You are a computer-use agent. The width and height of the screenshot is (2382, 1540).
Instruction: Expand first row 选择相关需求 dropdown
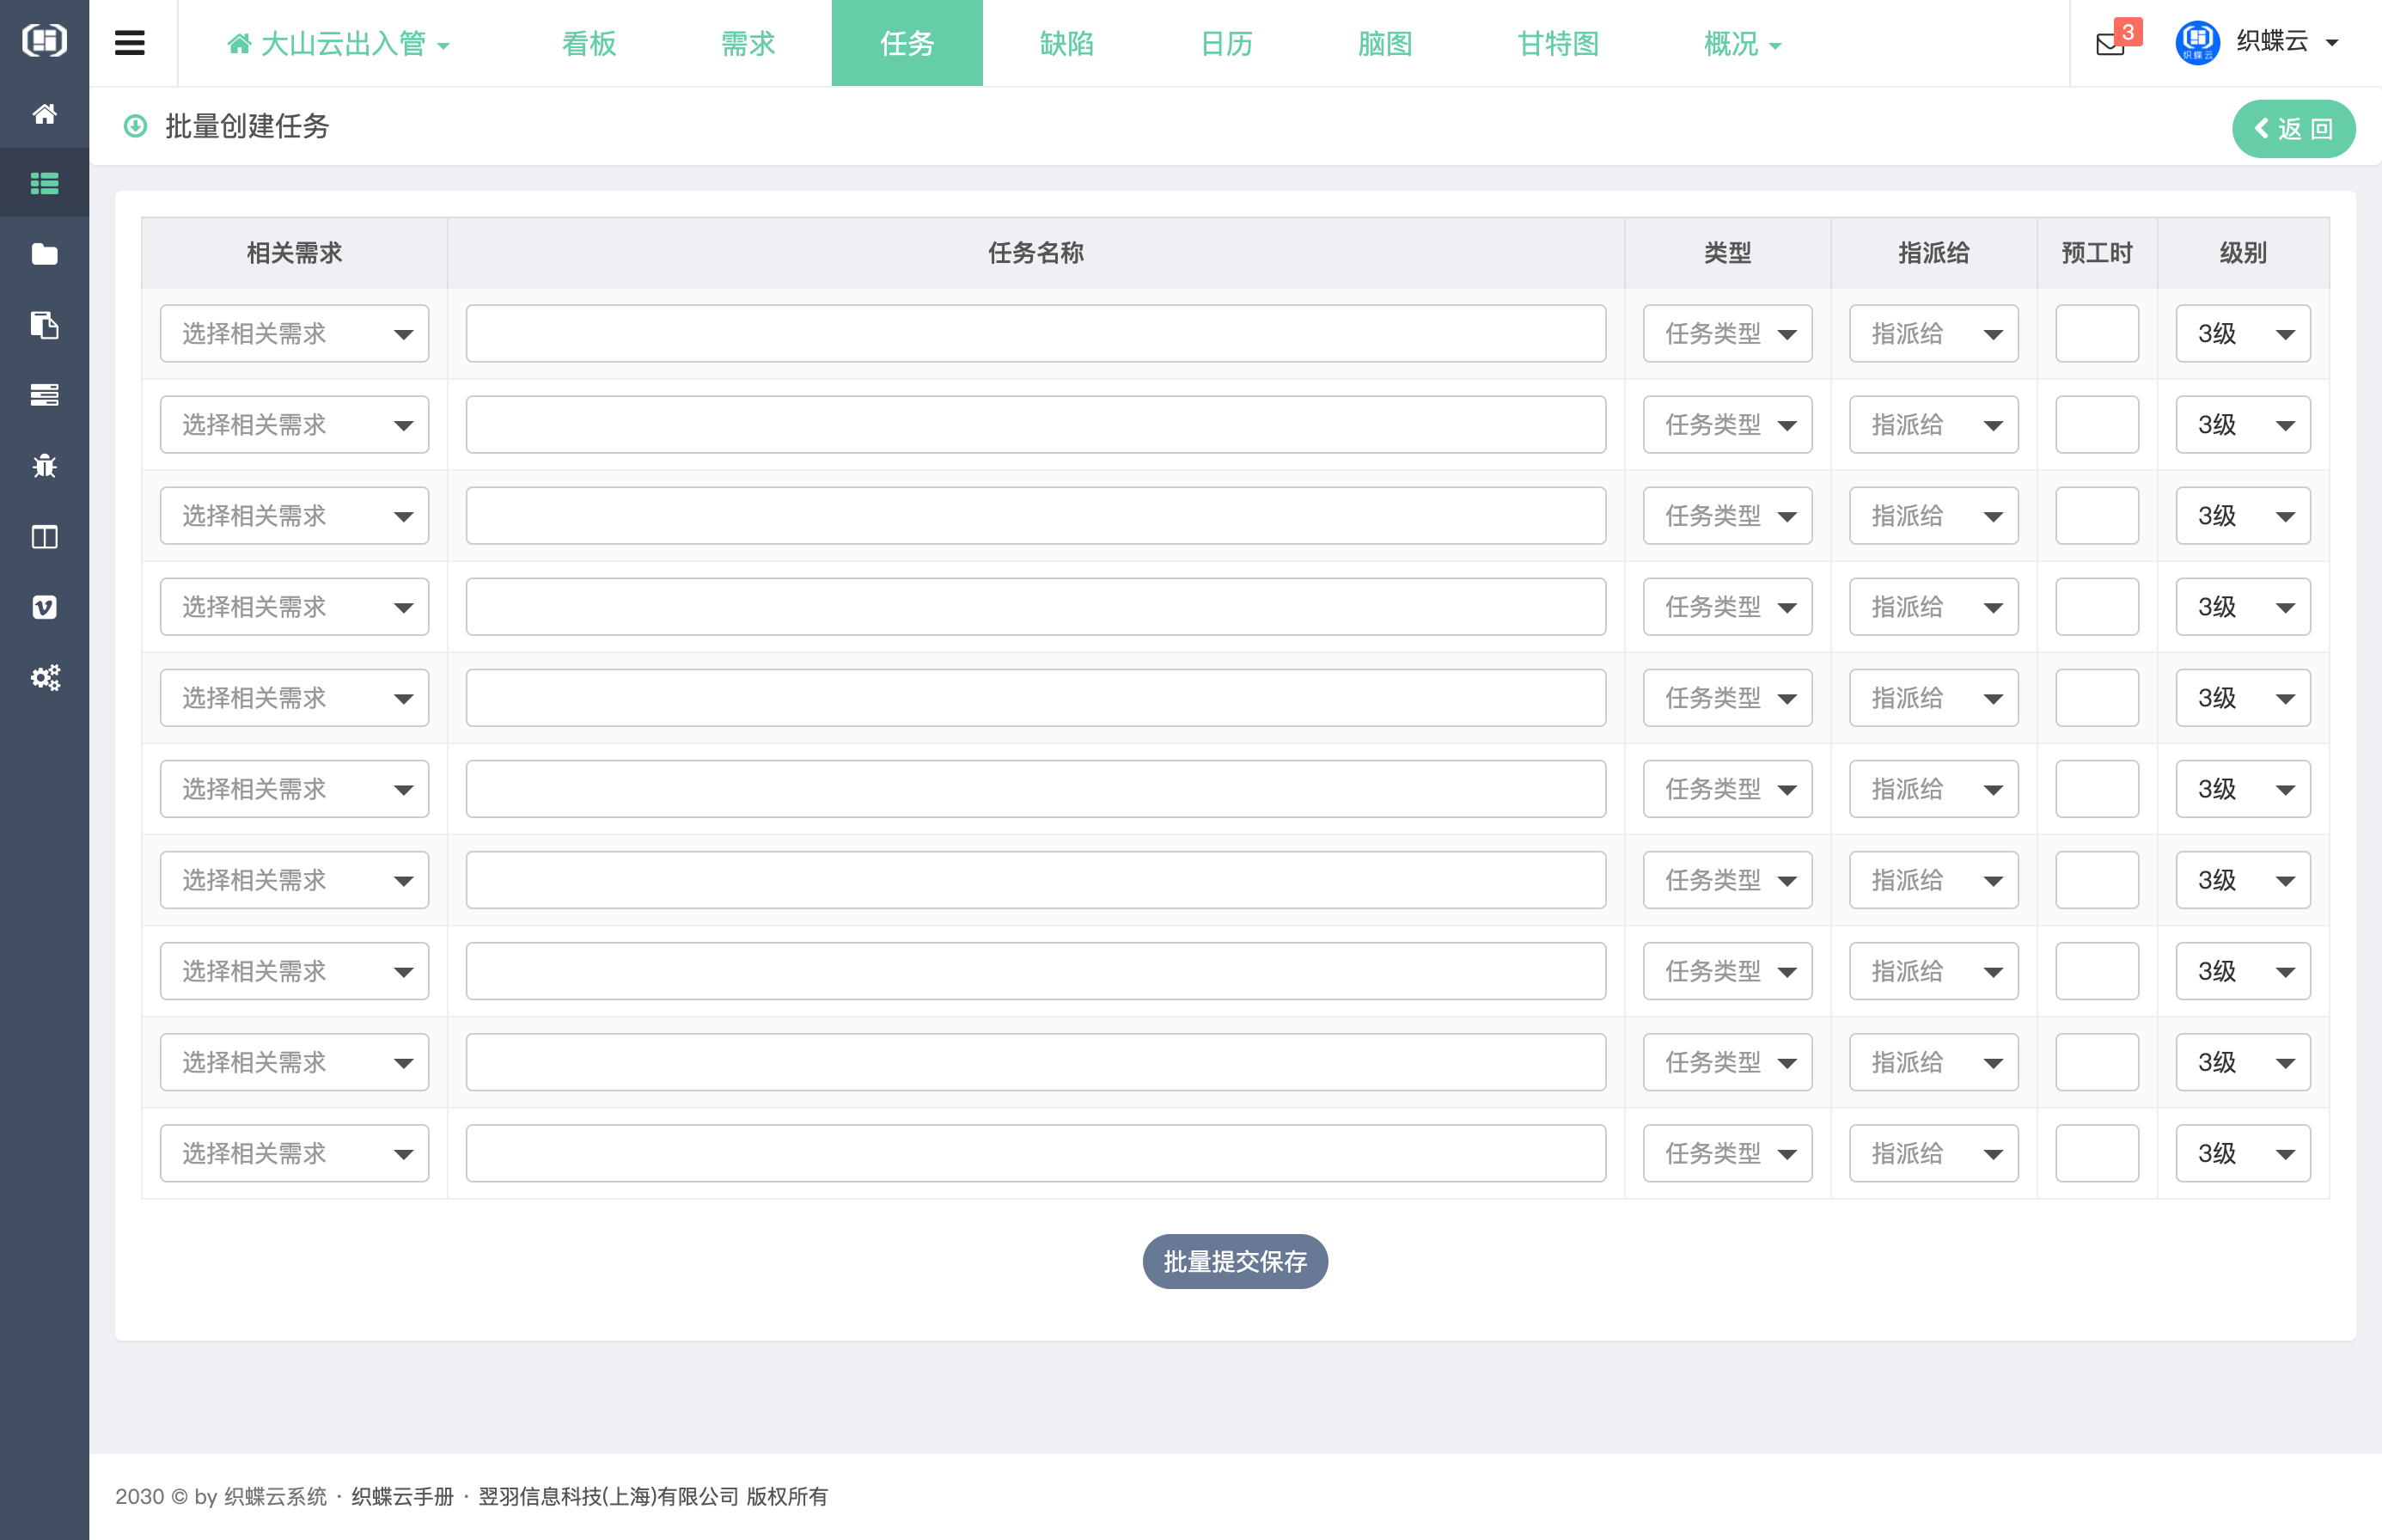click(x=294, y=334)
